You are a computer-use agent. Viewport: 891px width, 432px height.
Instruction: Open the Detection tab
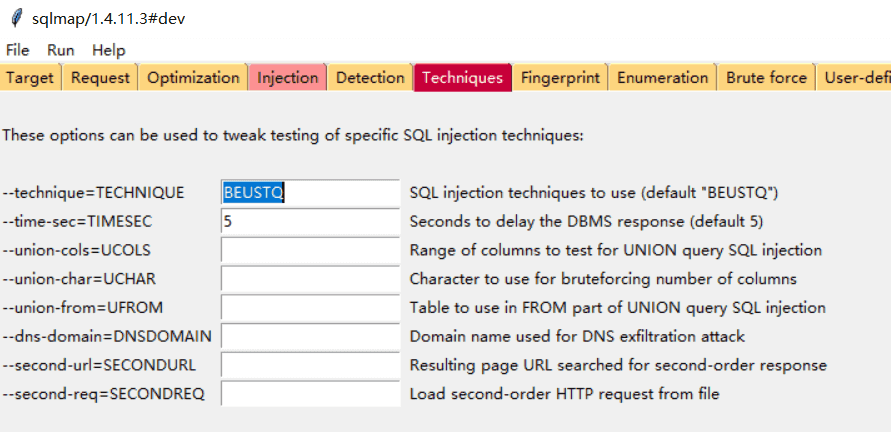[x=370, y=78]
